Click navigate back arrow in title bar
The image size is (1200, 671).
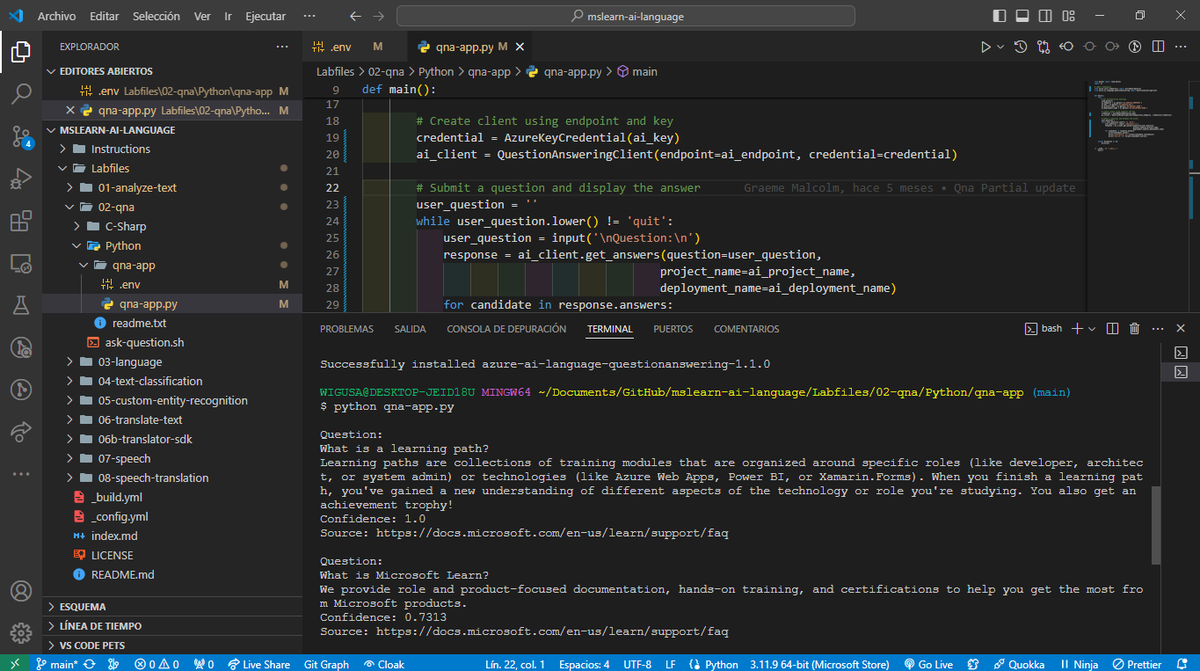(x=356, y=16)
